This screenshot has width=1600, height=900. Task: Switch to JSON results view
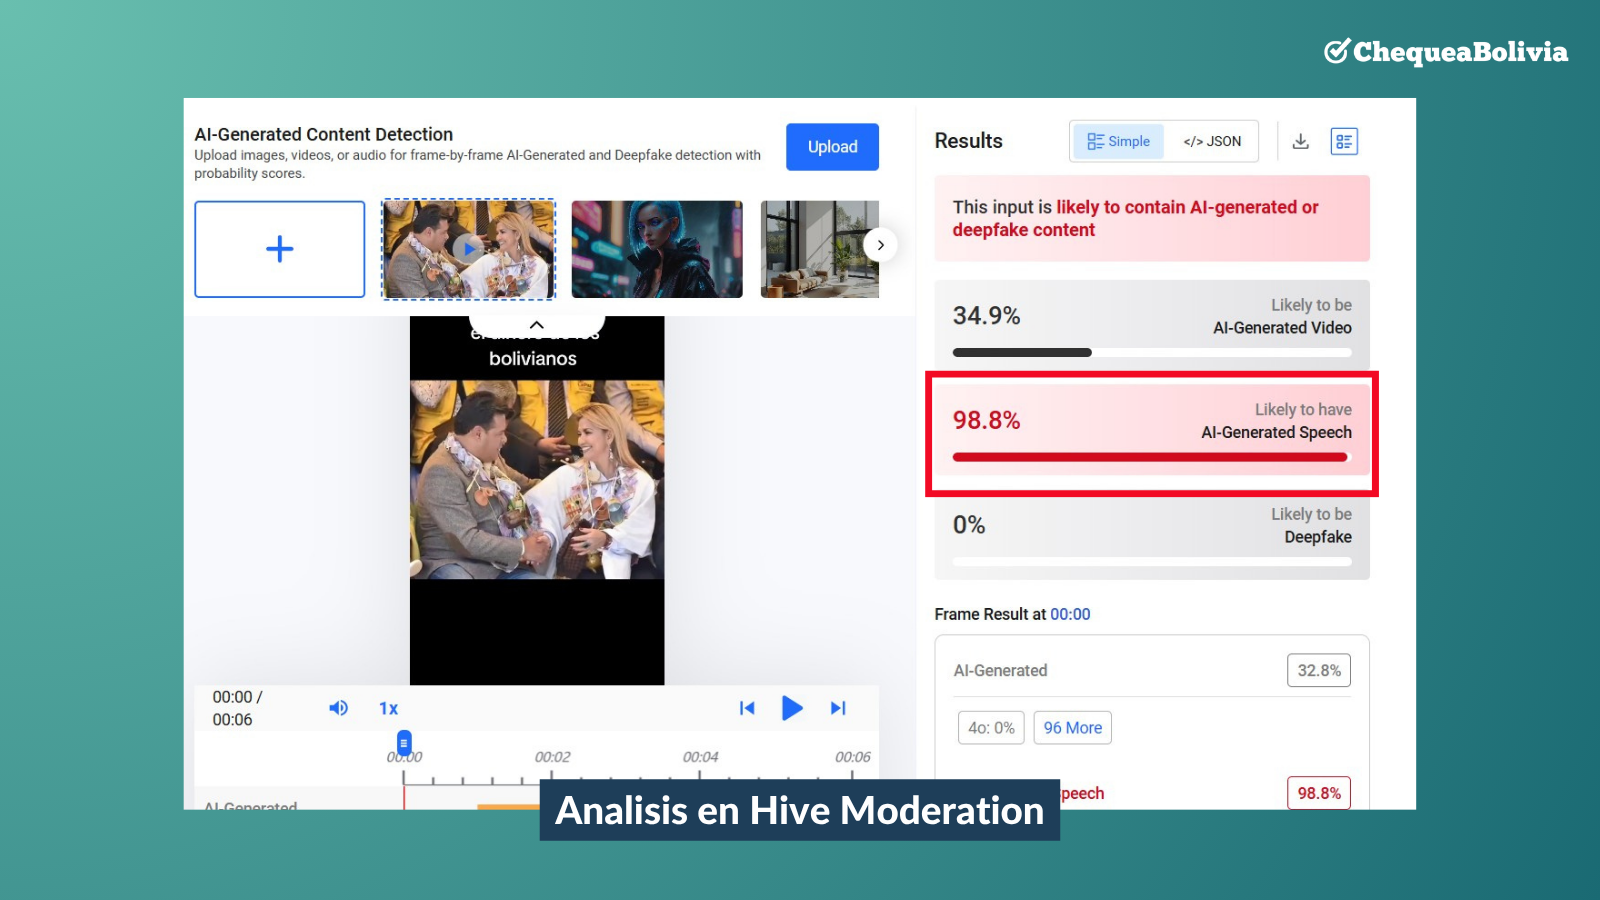[x=1212, y=141]
